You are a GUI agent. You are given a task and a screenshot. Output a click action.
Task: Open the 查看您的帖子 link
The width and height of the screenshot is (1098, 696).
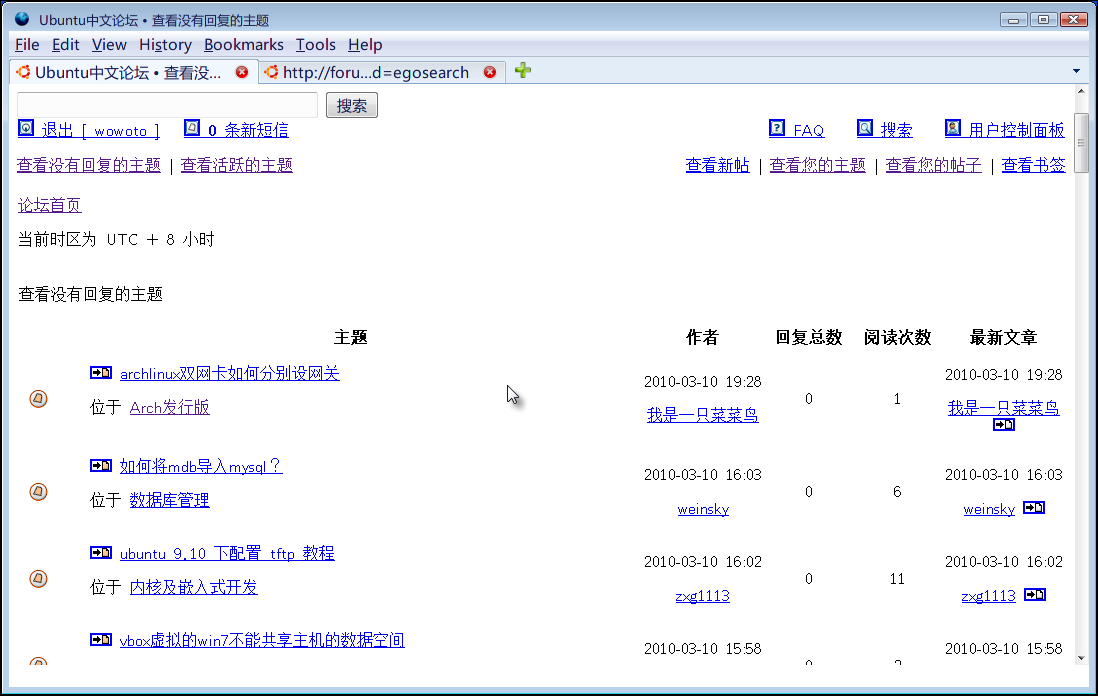click(933, 165)
